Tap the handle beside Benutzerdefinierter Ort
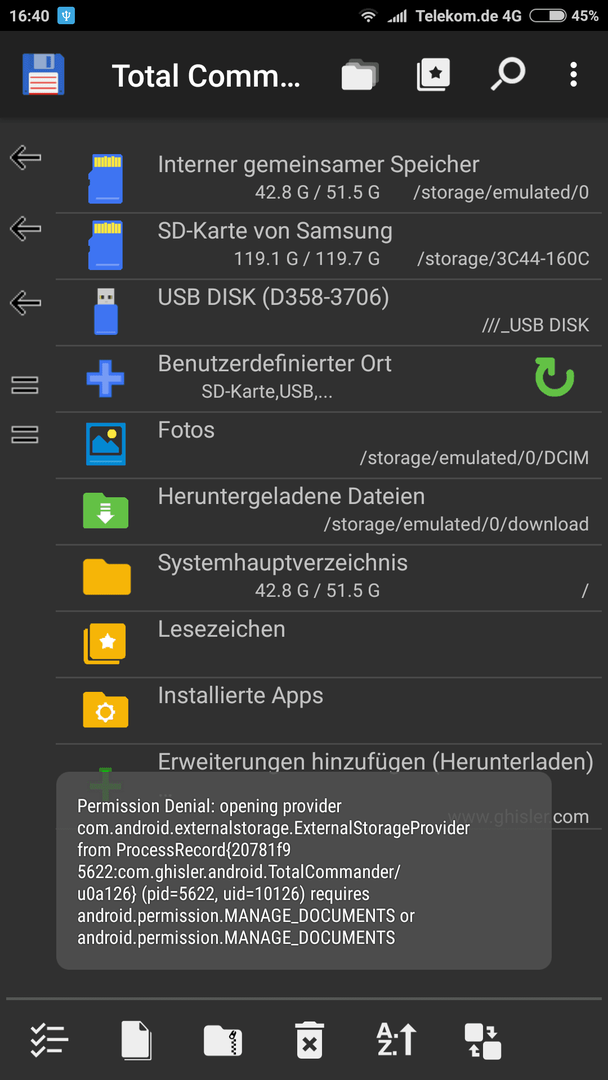The height and width of the screenshot is (1080, 608). pyautogui.click(x=25, y=385)
